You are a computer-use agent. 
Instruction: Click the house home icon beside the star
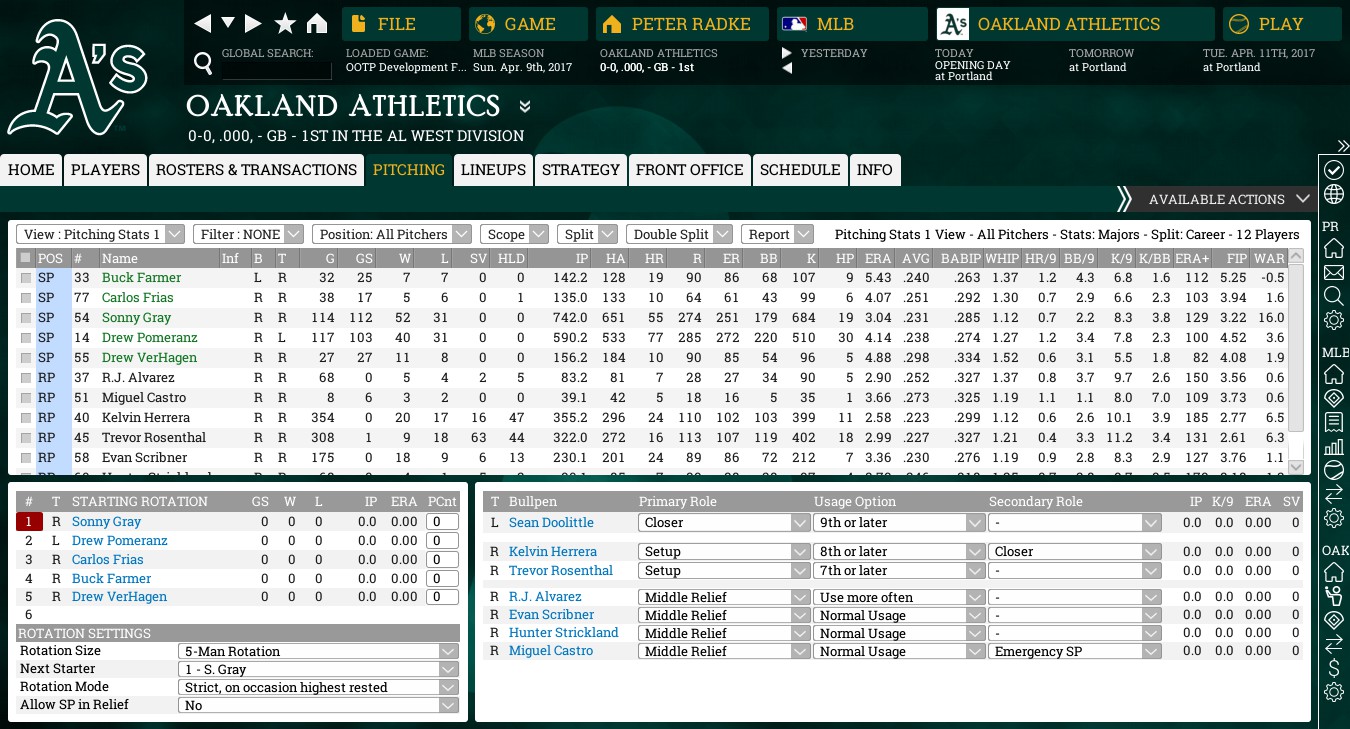[x=317, y=23]
